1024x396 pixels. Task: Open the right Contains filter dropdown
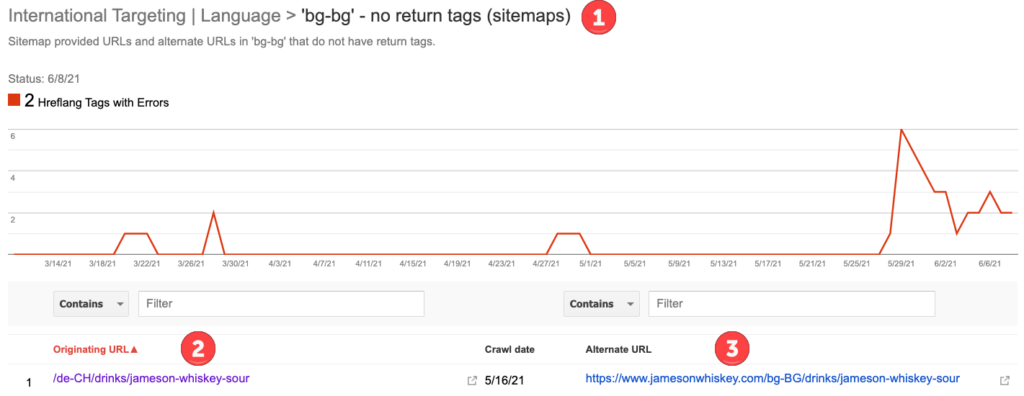pos(601,304)
